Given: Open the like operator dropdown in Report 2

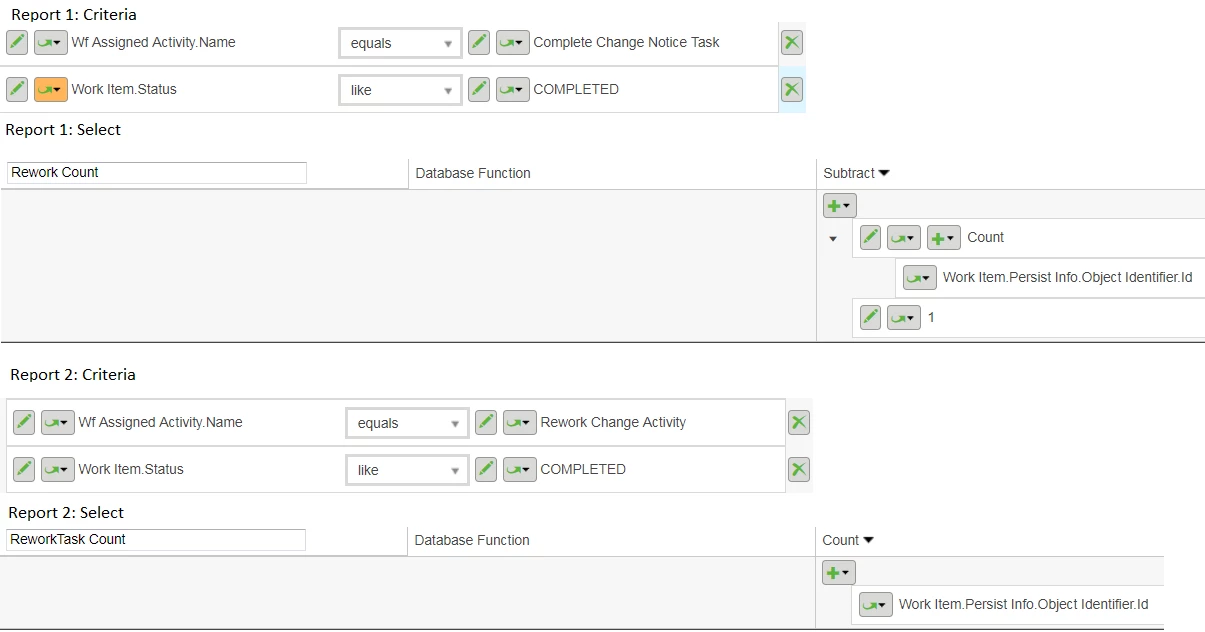Looking at the screenshot, I should coord(407,470).
